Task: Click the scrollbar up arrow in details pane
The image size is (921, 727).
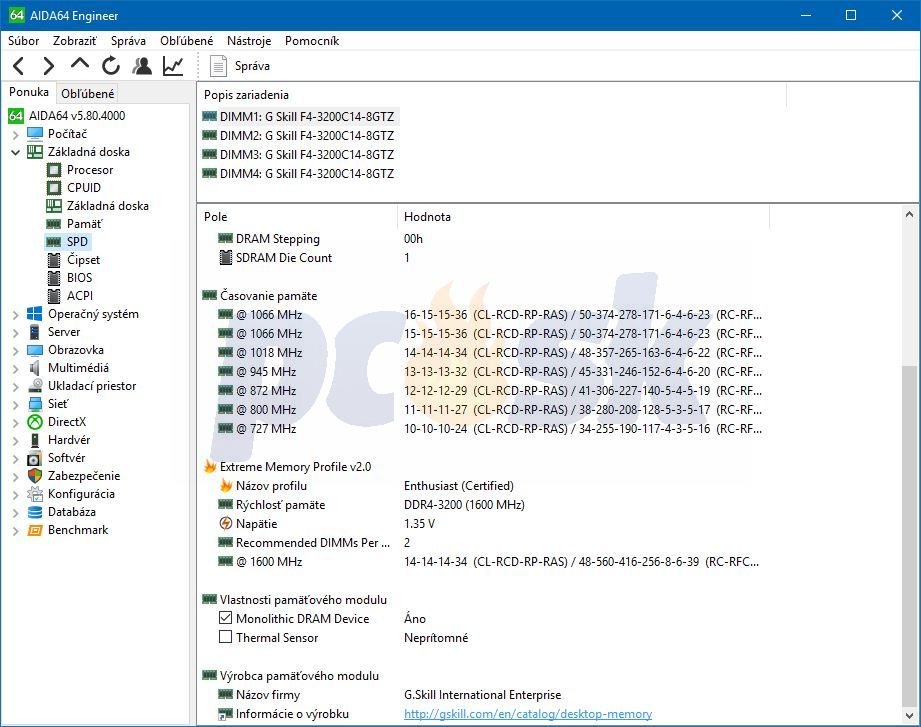Action: 909,215
